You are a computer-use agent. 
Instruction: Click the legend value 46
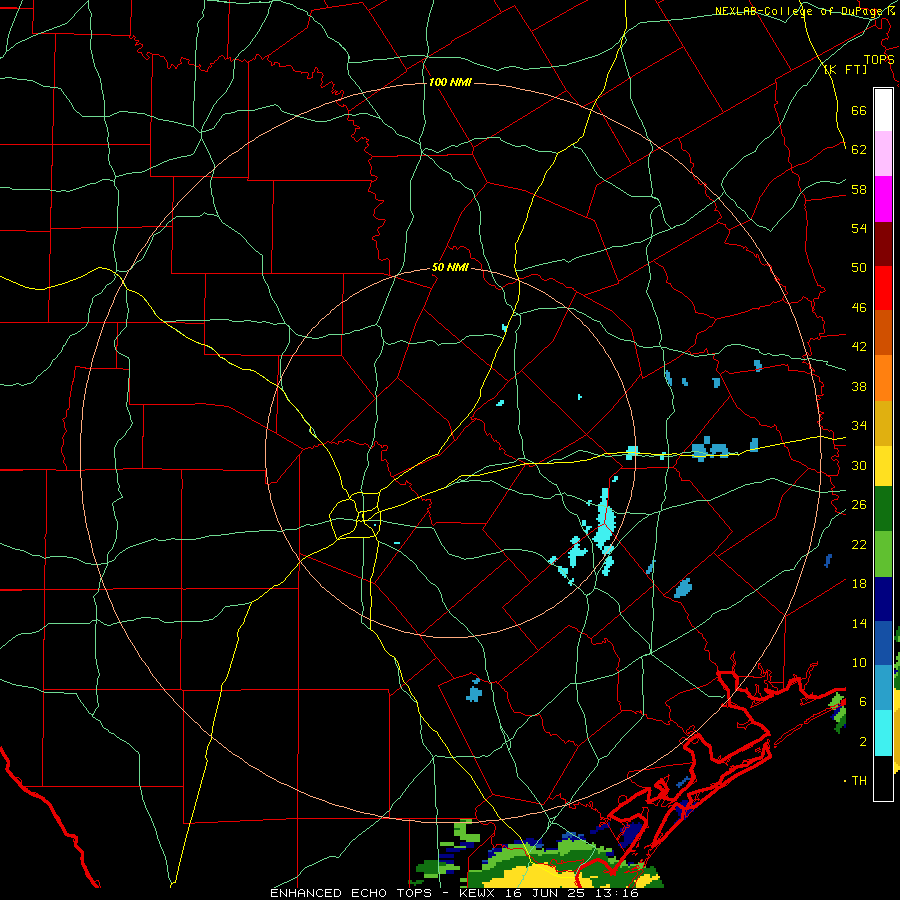pyautogui.click(x=859, y=308)
